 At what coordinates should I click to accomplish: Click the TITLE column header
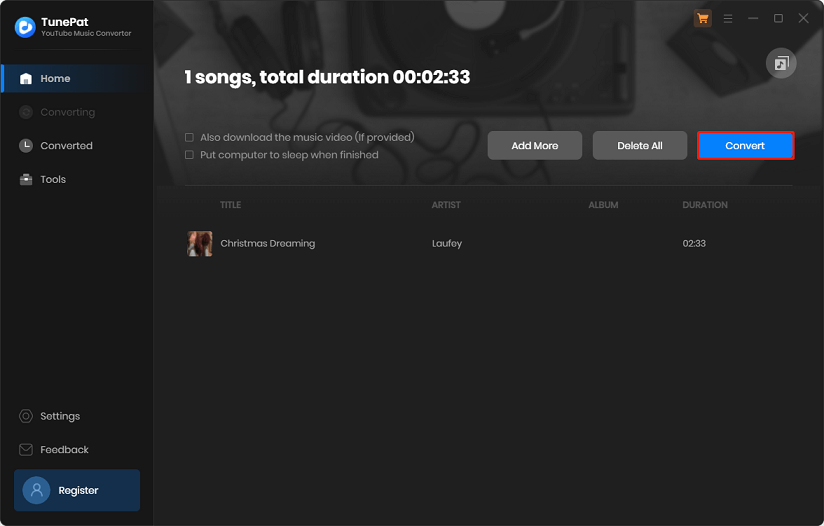(x=230, y=205)
